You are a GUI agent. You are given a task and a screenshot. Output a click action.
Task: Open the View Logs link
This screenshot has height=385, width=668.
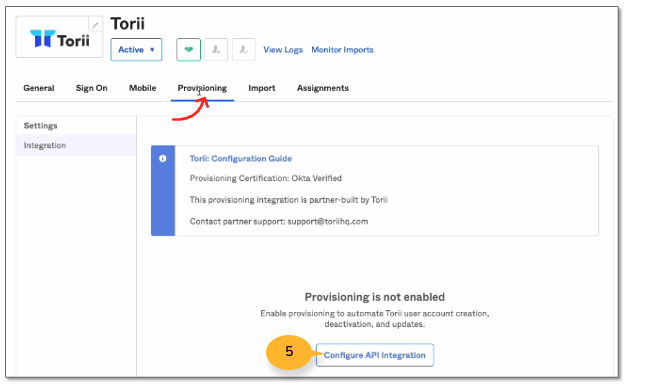click(x=283, y=50)
